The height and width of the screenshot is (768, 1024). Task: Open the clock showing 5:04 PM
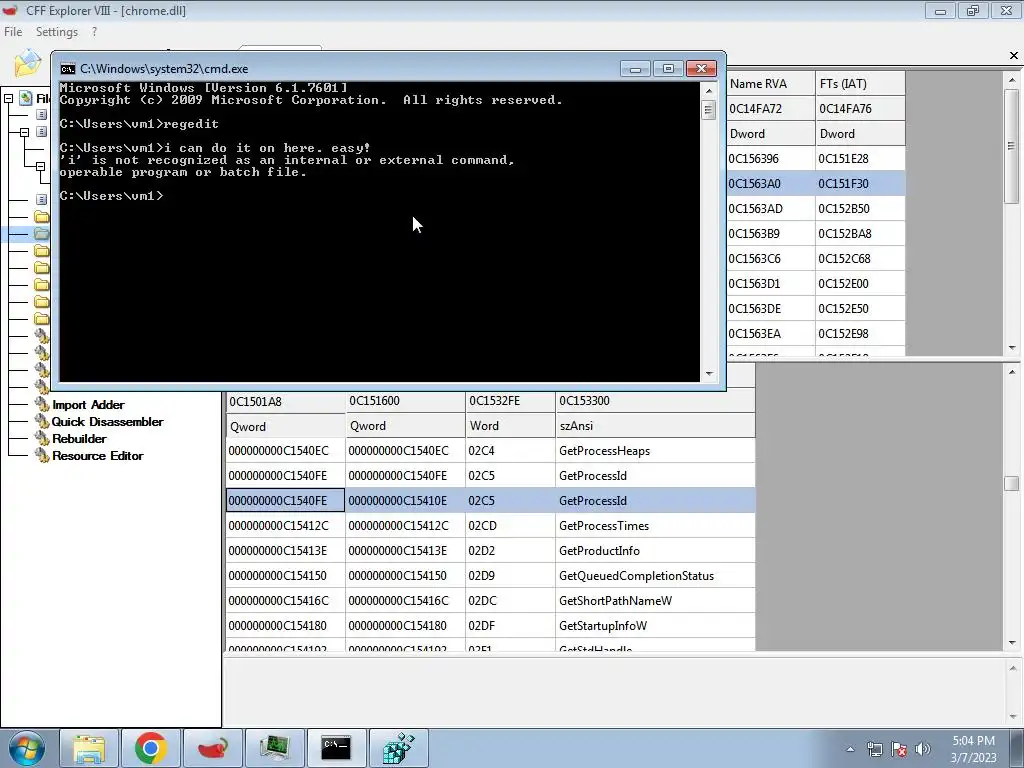(973, 749)
